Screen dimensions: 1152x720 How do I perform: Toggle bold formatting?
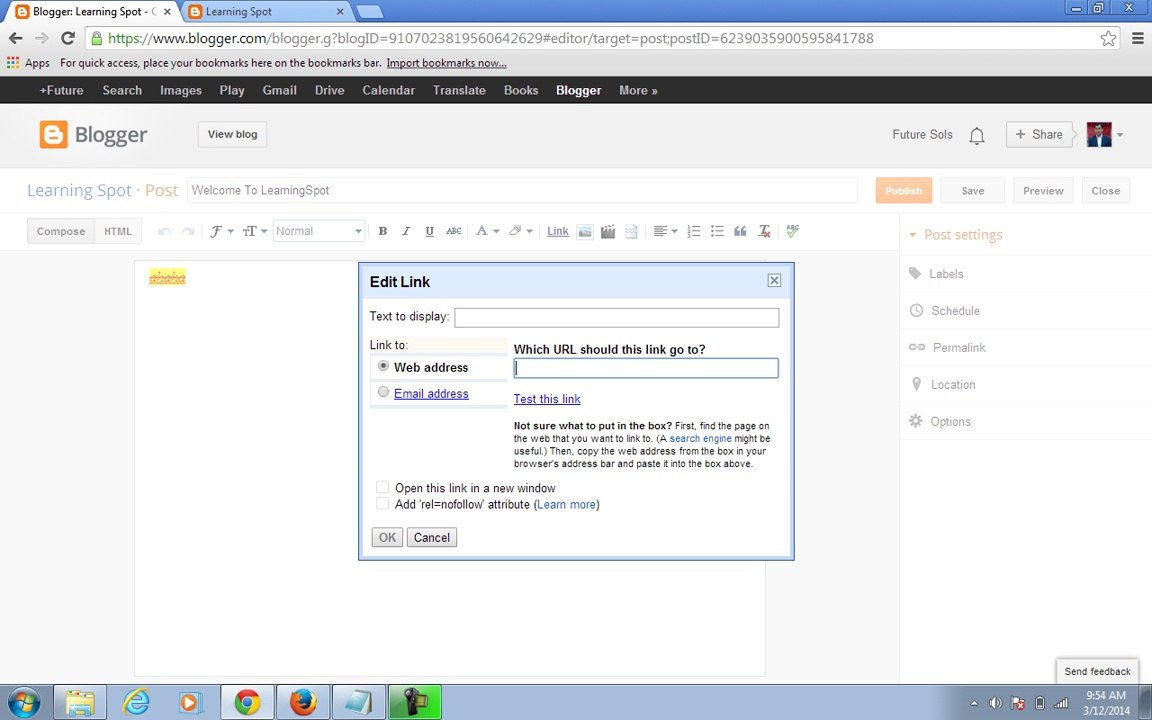[x=383, y=231]
